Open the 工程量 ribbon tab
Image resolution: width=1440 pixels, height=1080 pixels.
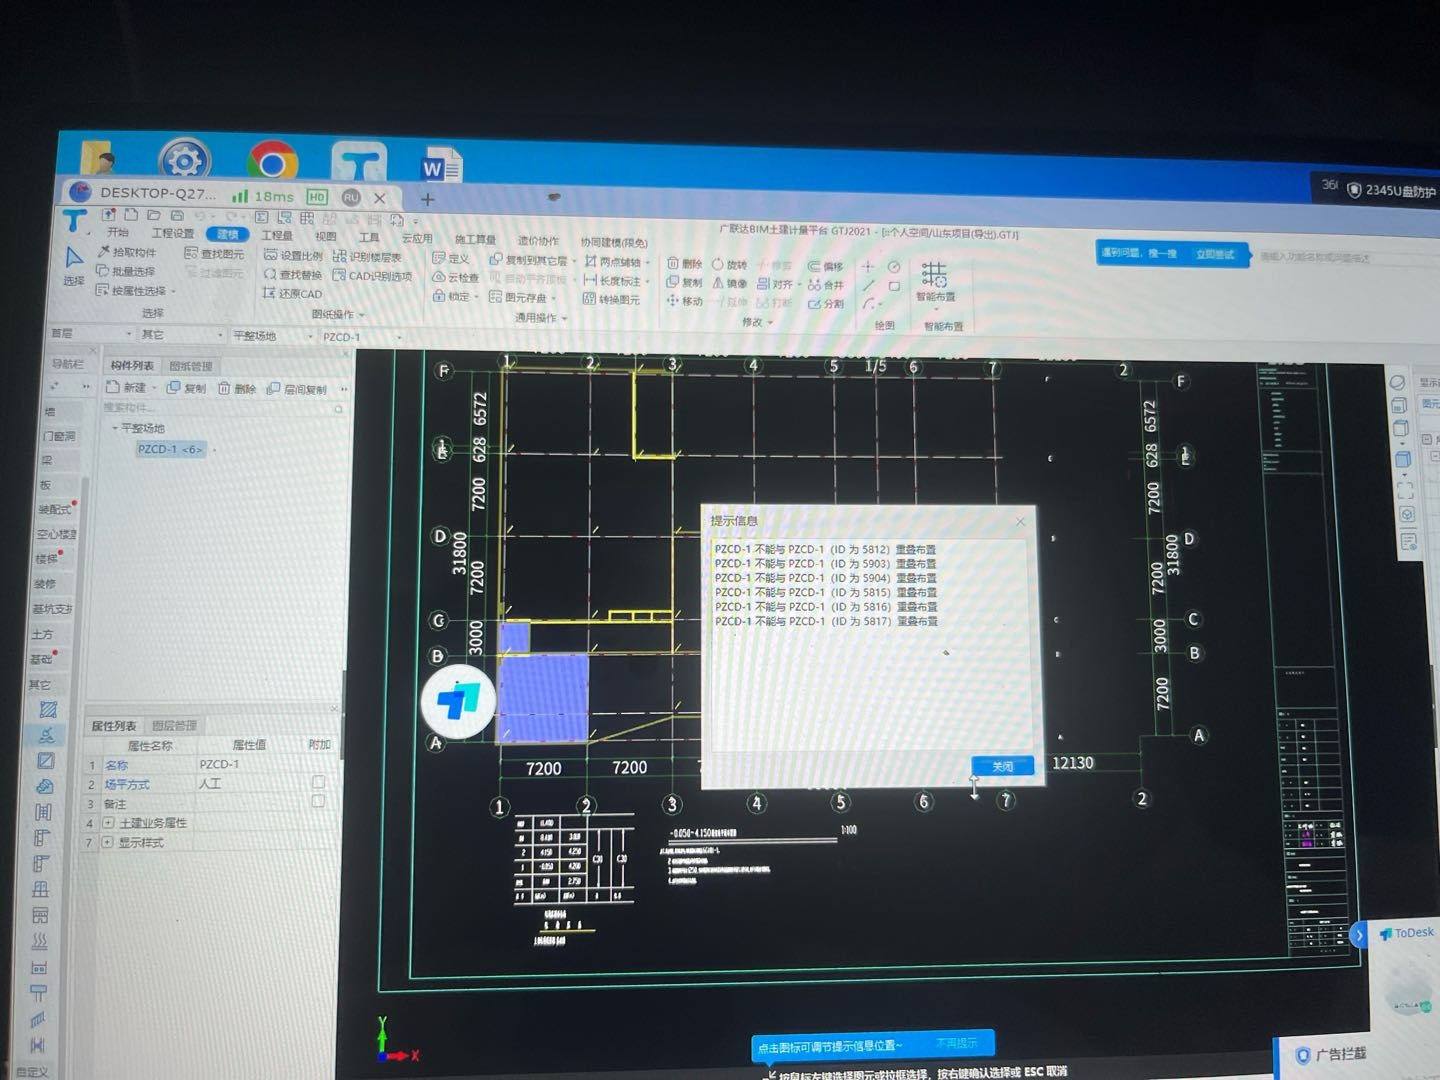[x=277, y=235]
